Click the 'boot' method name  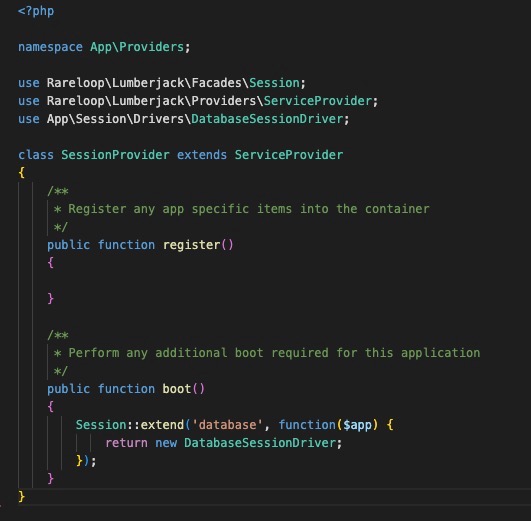177,389
